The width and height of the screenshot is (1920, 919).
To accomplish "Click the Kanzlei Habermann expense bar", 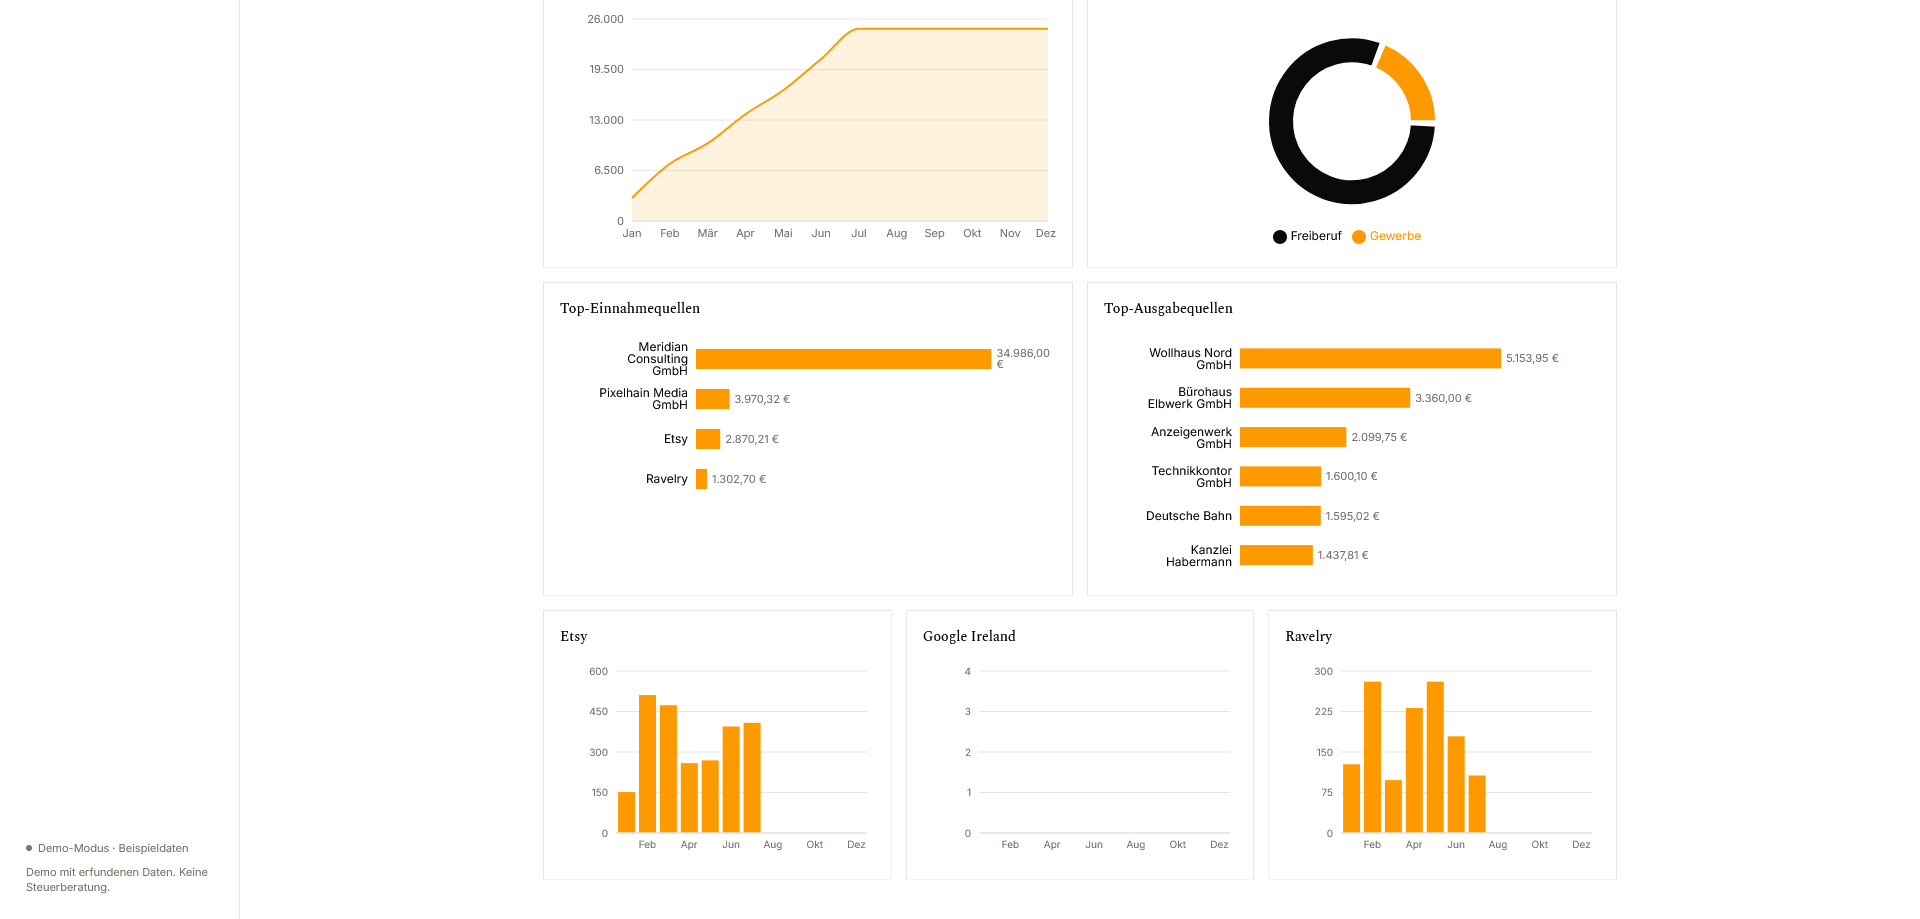I will coord(1276,555).
